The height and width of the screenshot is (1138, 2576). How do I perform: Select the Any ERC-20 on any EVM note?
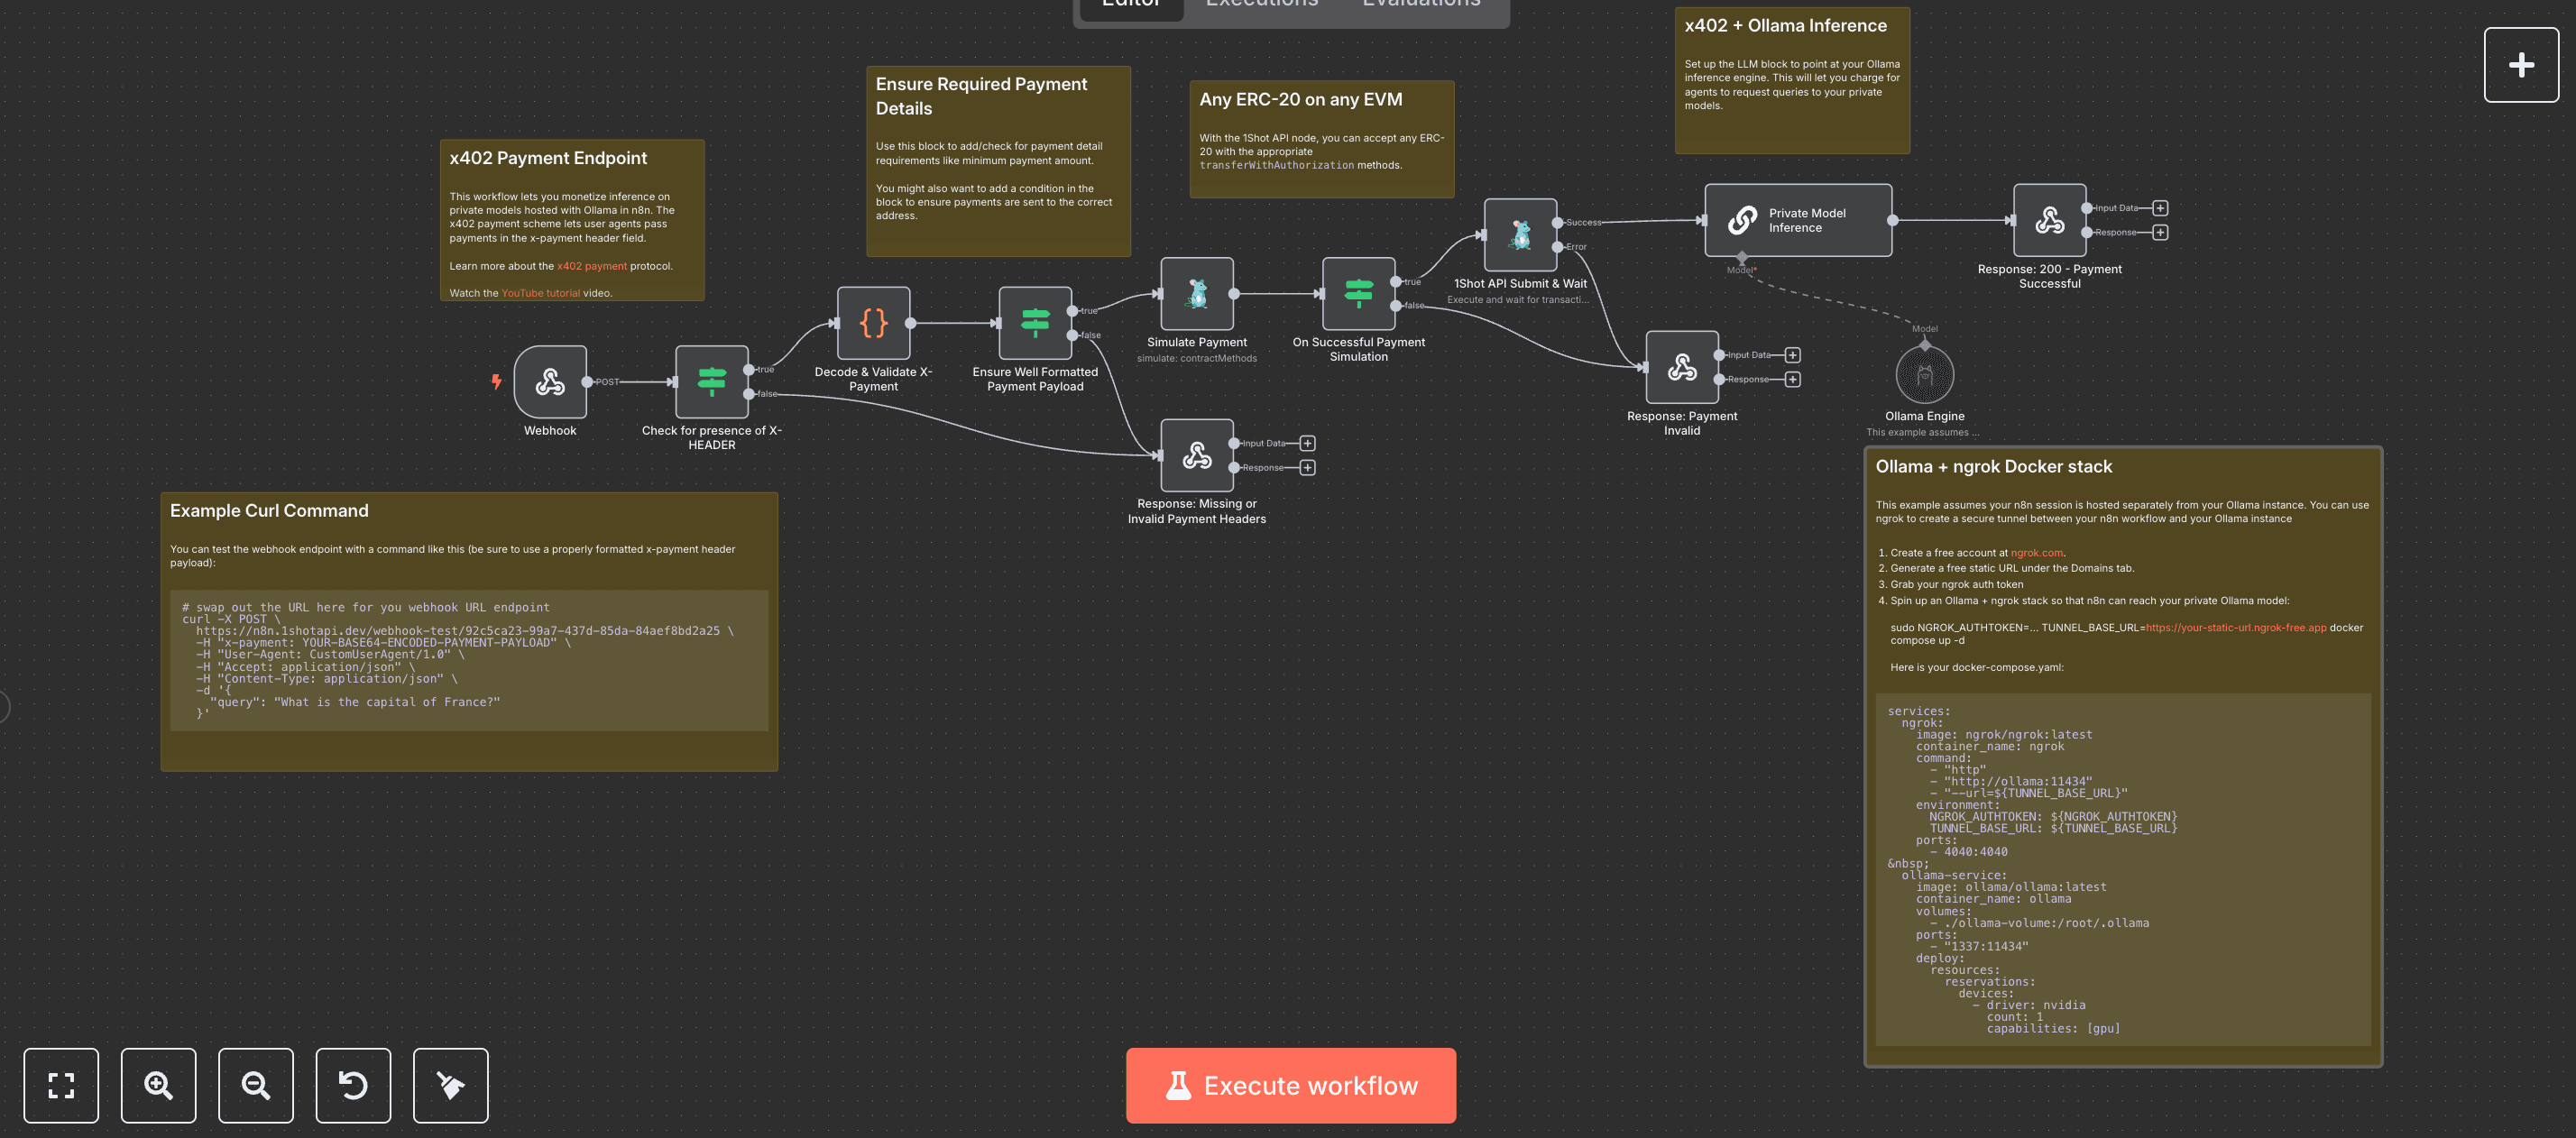[x=1321, y=139]
